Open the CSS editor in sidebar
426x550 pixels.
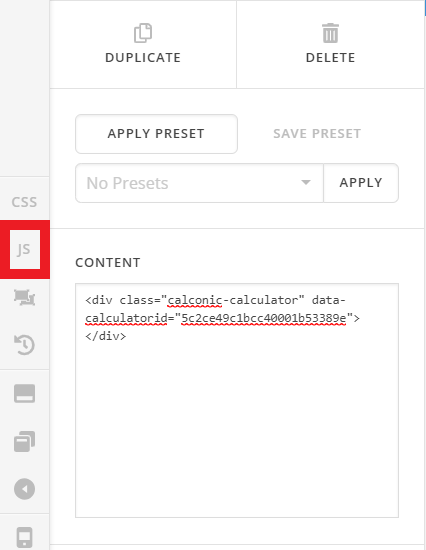(24, 202)
